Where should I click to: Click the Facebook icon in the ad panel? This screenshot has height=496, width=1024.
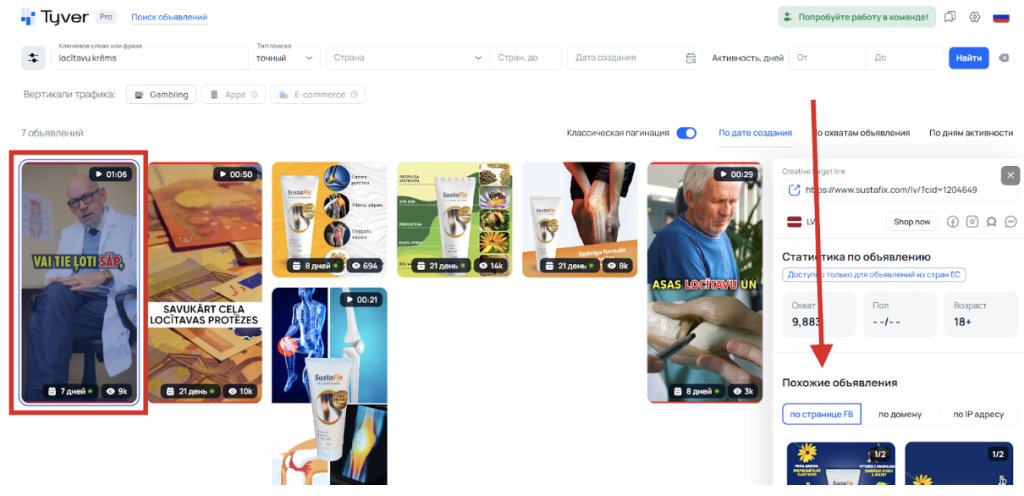pos(952,221)
